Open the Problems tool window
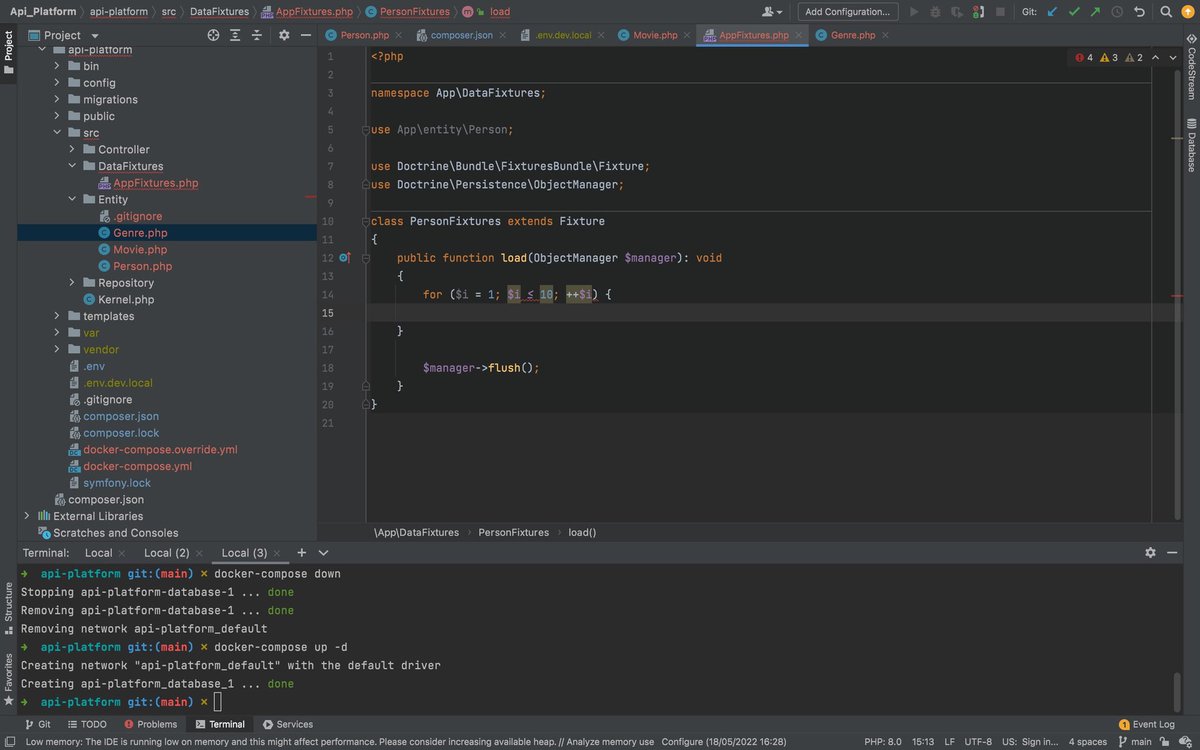This screenshot has width=1200, height=750. [x=150, y=724]
